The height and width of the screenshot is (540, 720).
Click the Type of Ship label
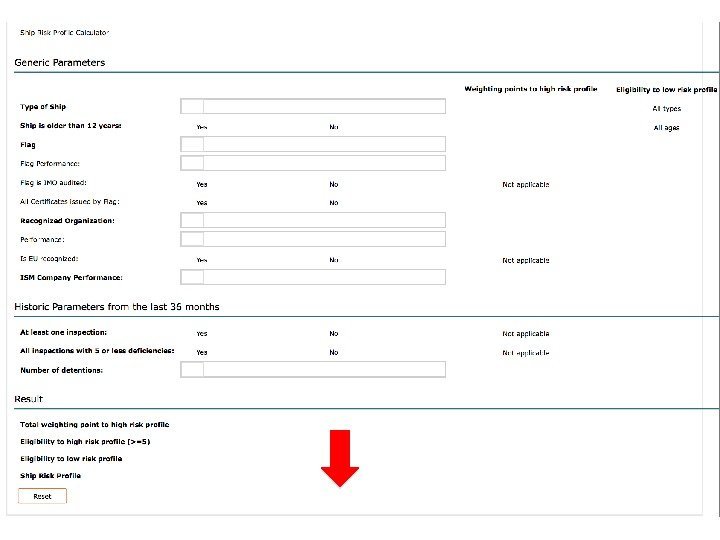click(43, 107)
